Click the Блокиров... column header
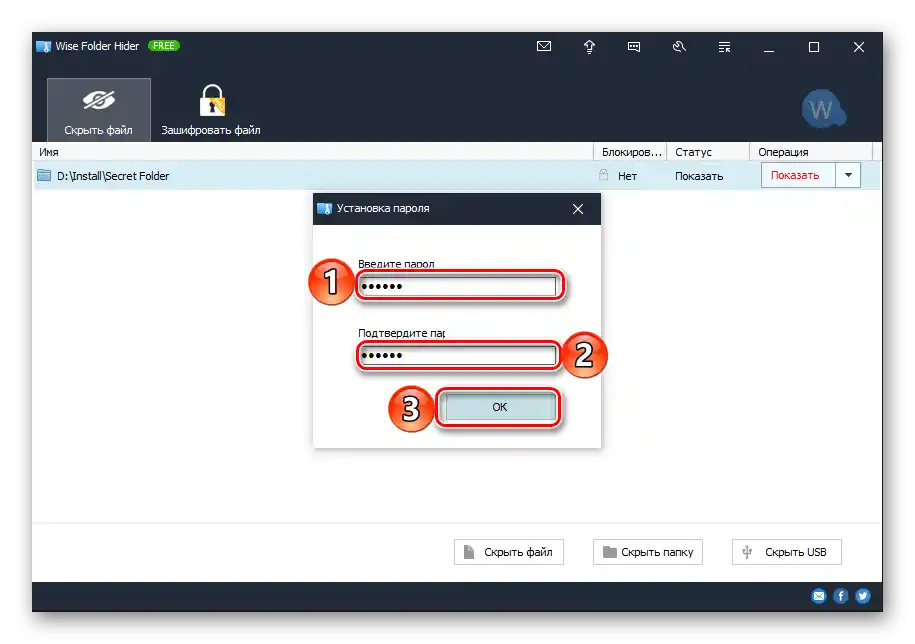The width and height of the screenshot is (915, 644). (x=630, y=152)
